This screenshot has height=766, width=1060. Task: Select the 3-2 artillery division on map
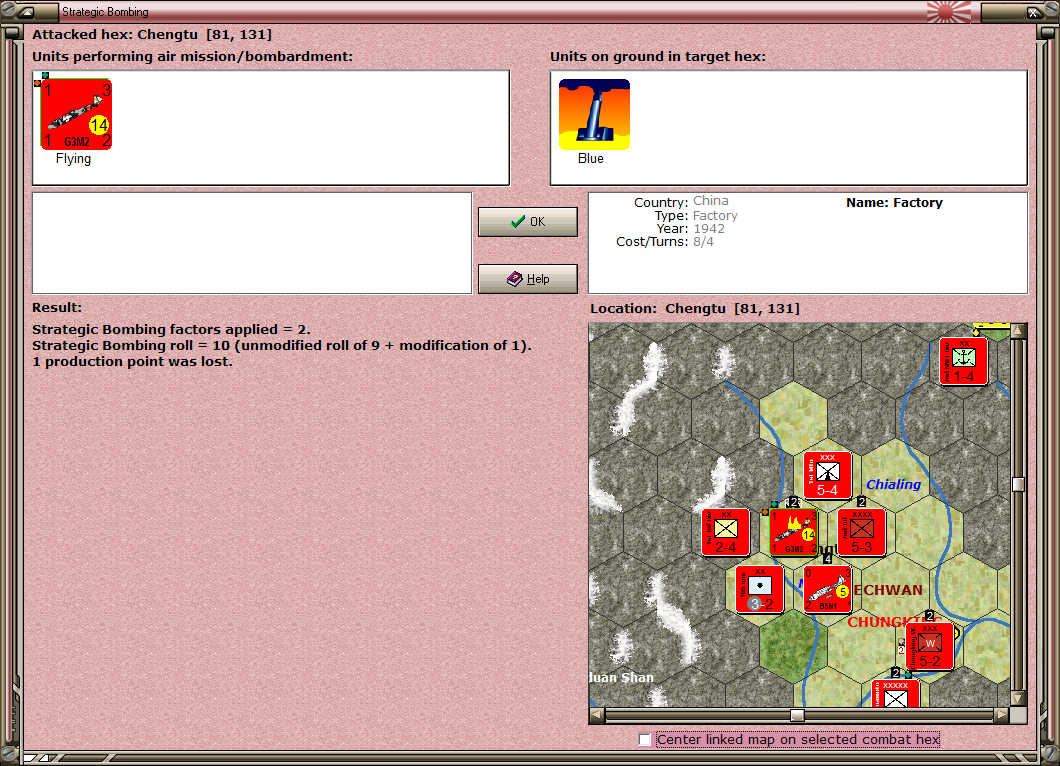coord(760,590)
